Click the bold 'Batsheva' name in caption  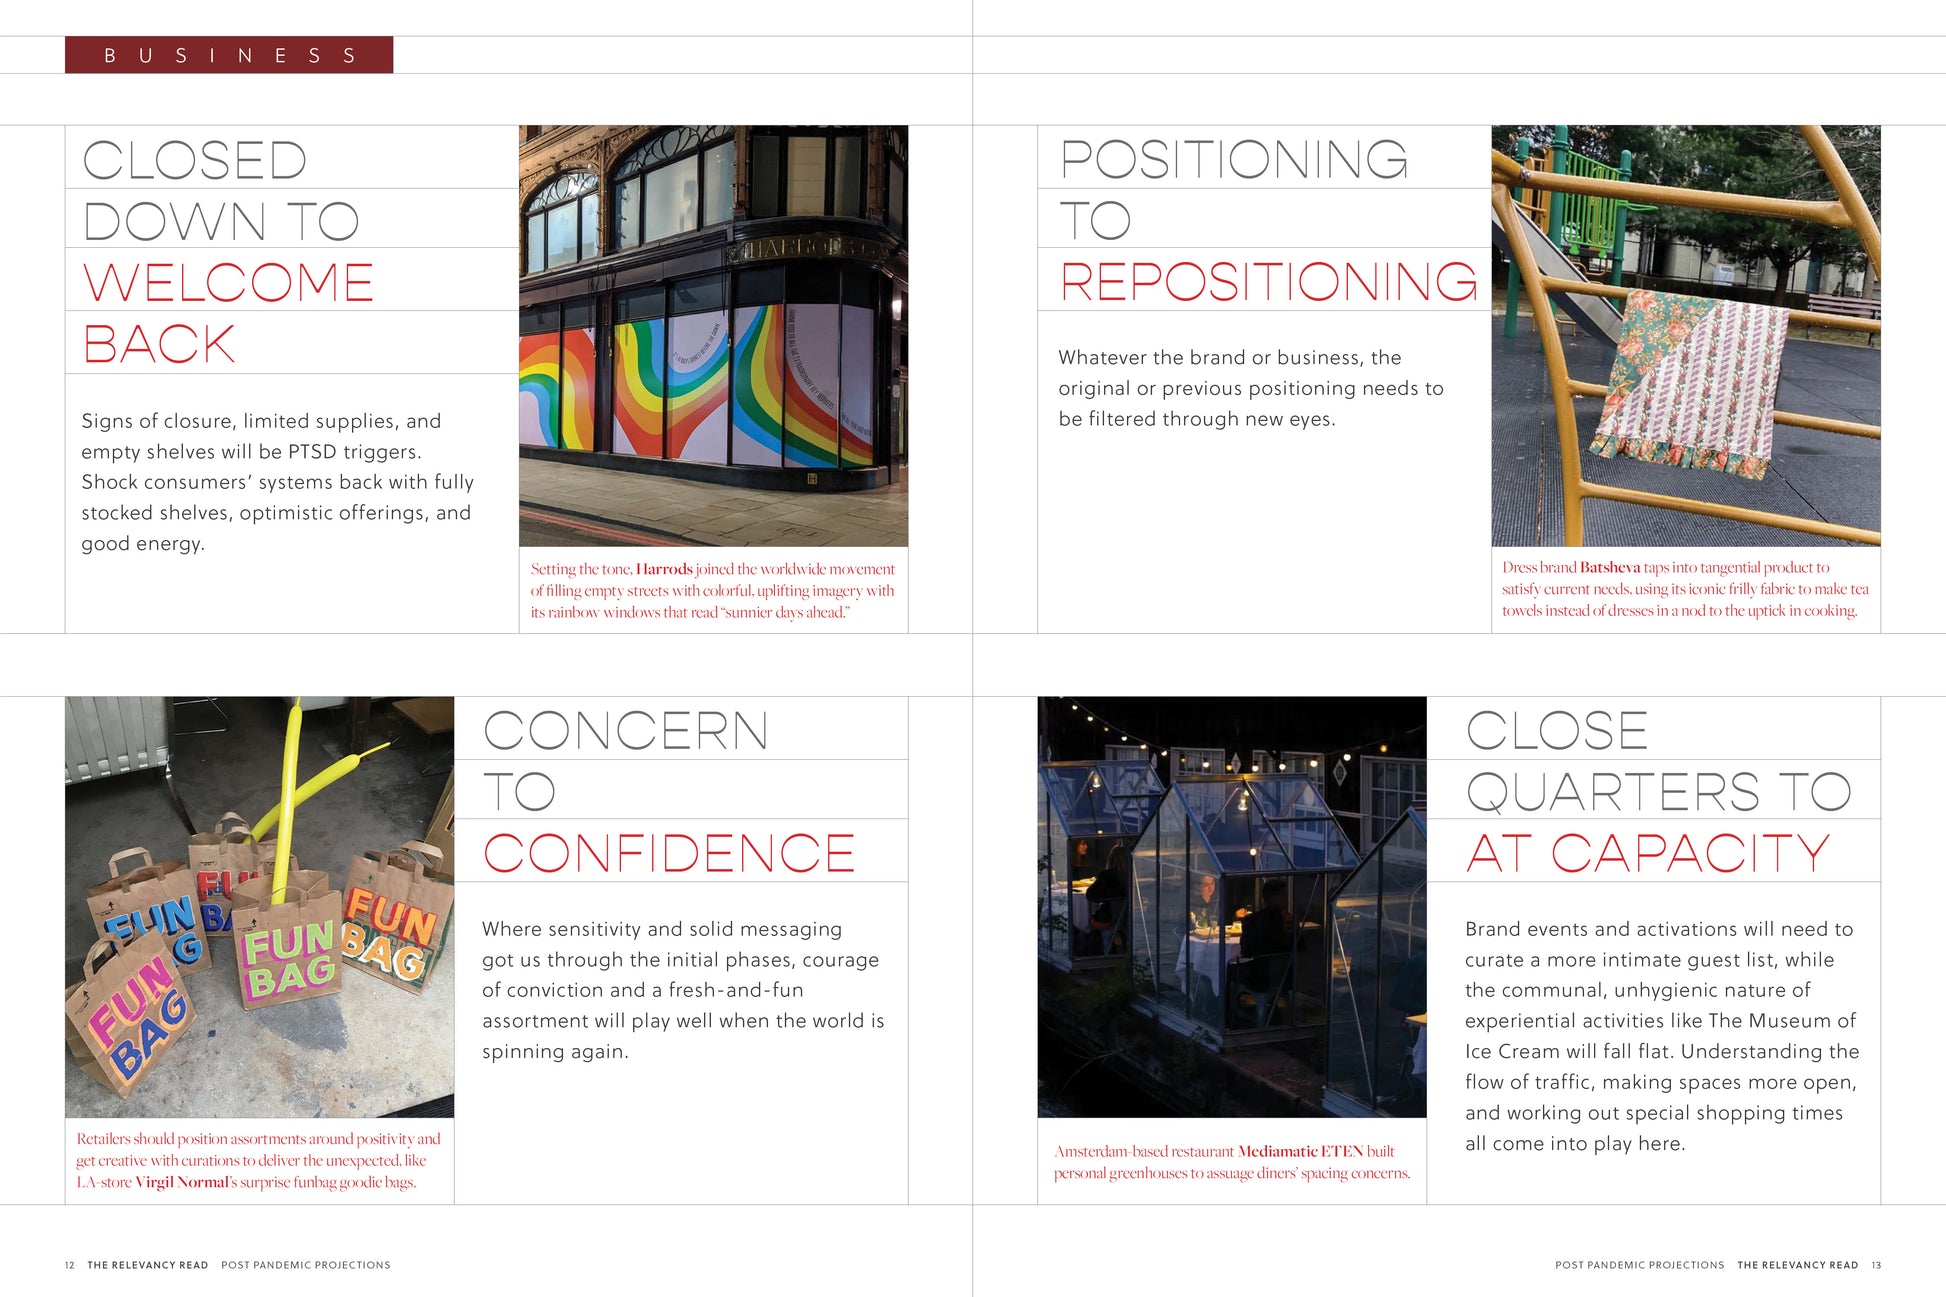pos(1610,567)
